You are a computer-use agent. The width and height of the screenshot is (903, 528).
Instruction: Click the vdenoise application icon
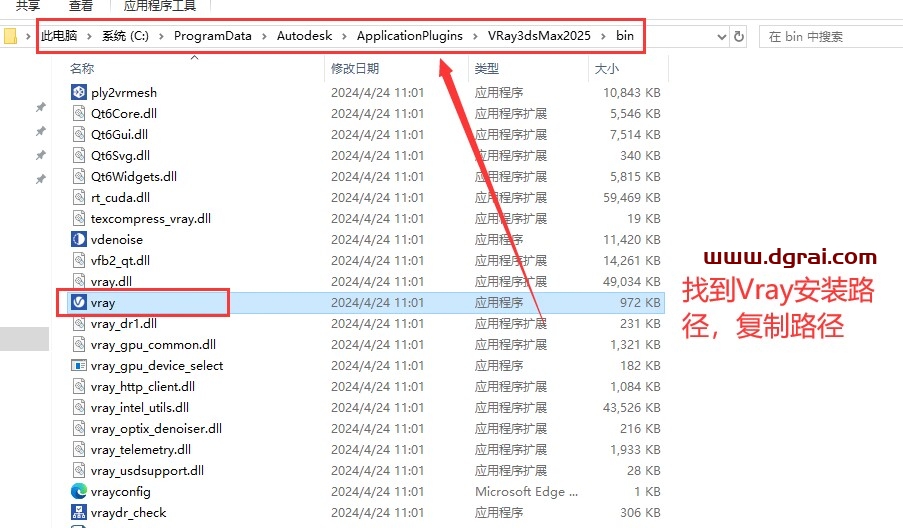pos(79,240)
